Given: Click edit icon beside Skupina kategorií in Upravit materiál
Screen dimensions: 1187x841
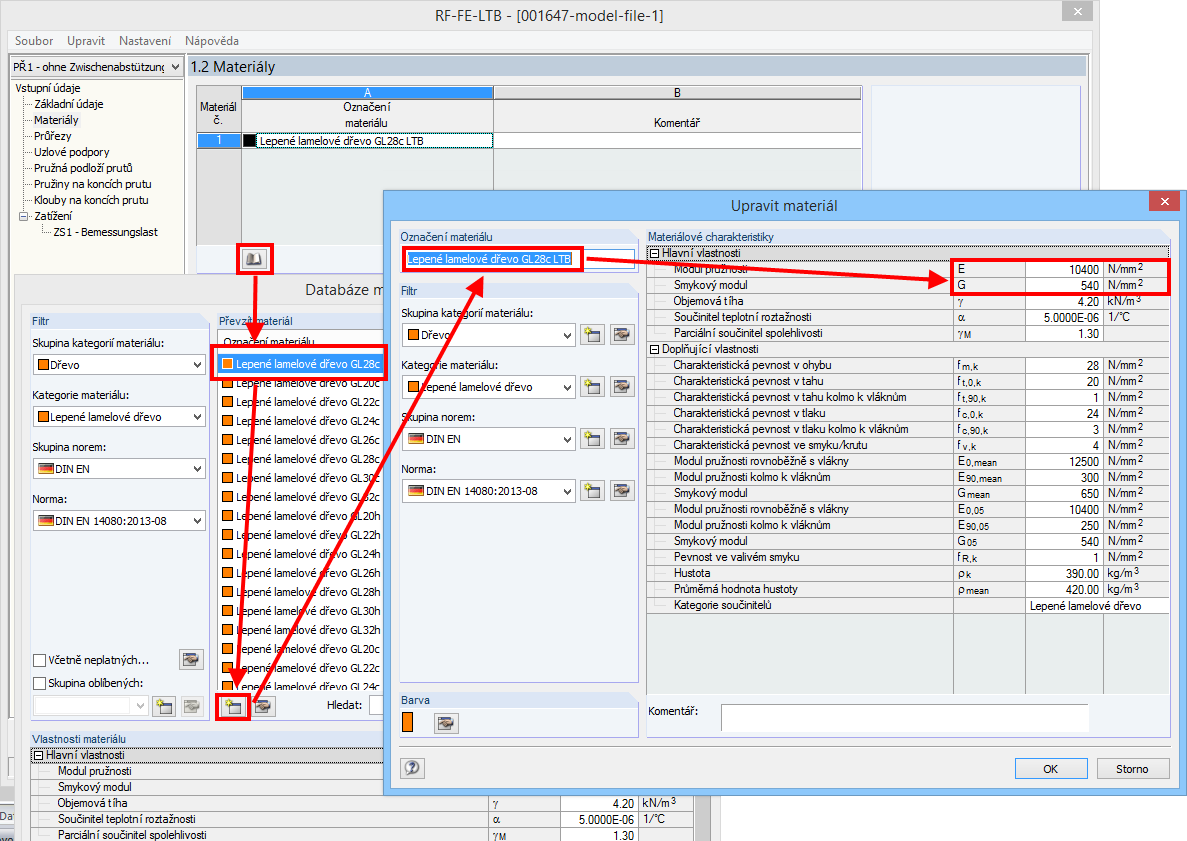Looking at the screenshot, I should pyautogui.click(x=622, y=335).
